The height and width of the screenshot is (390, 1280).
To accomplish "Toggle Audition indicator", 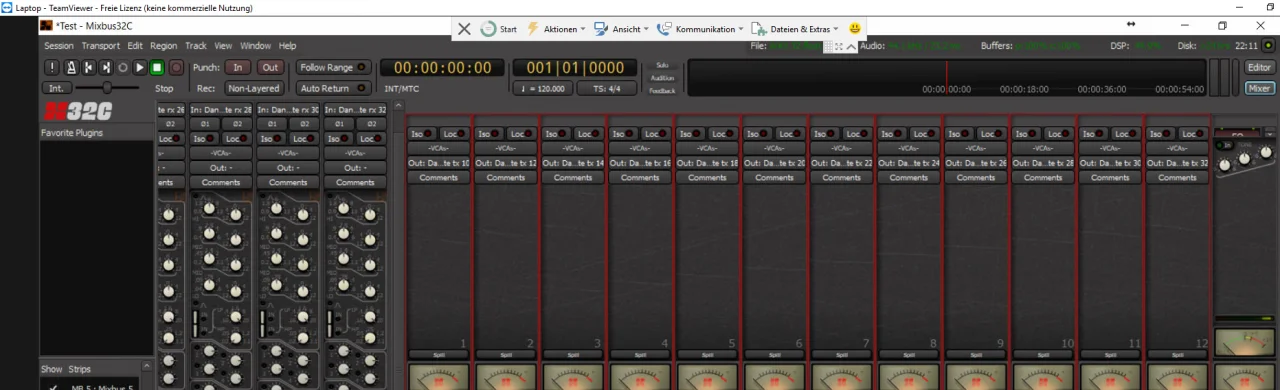I will pos(662,78).
